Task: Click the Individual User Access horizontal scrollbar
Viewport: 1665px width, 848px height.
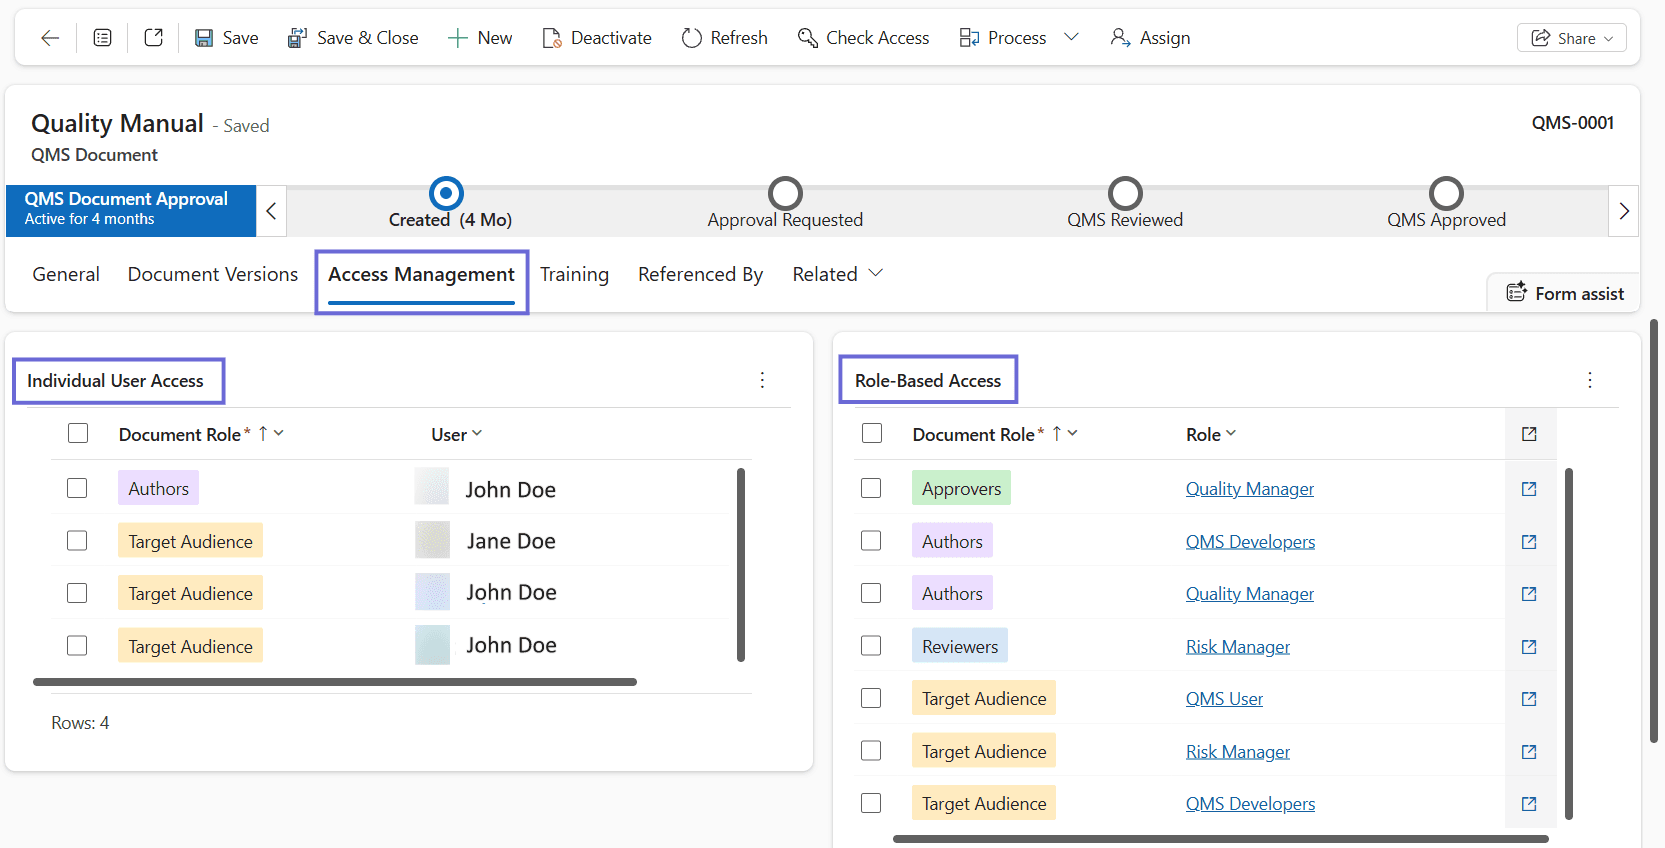Action: pos(335,682)
